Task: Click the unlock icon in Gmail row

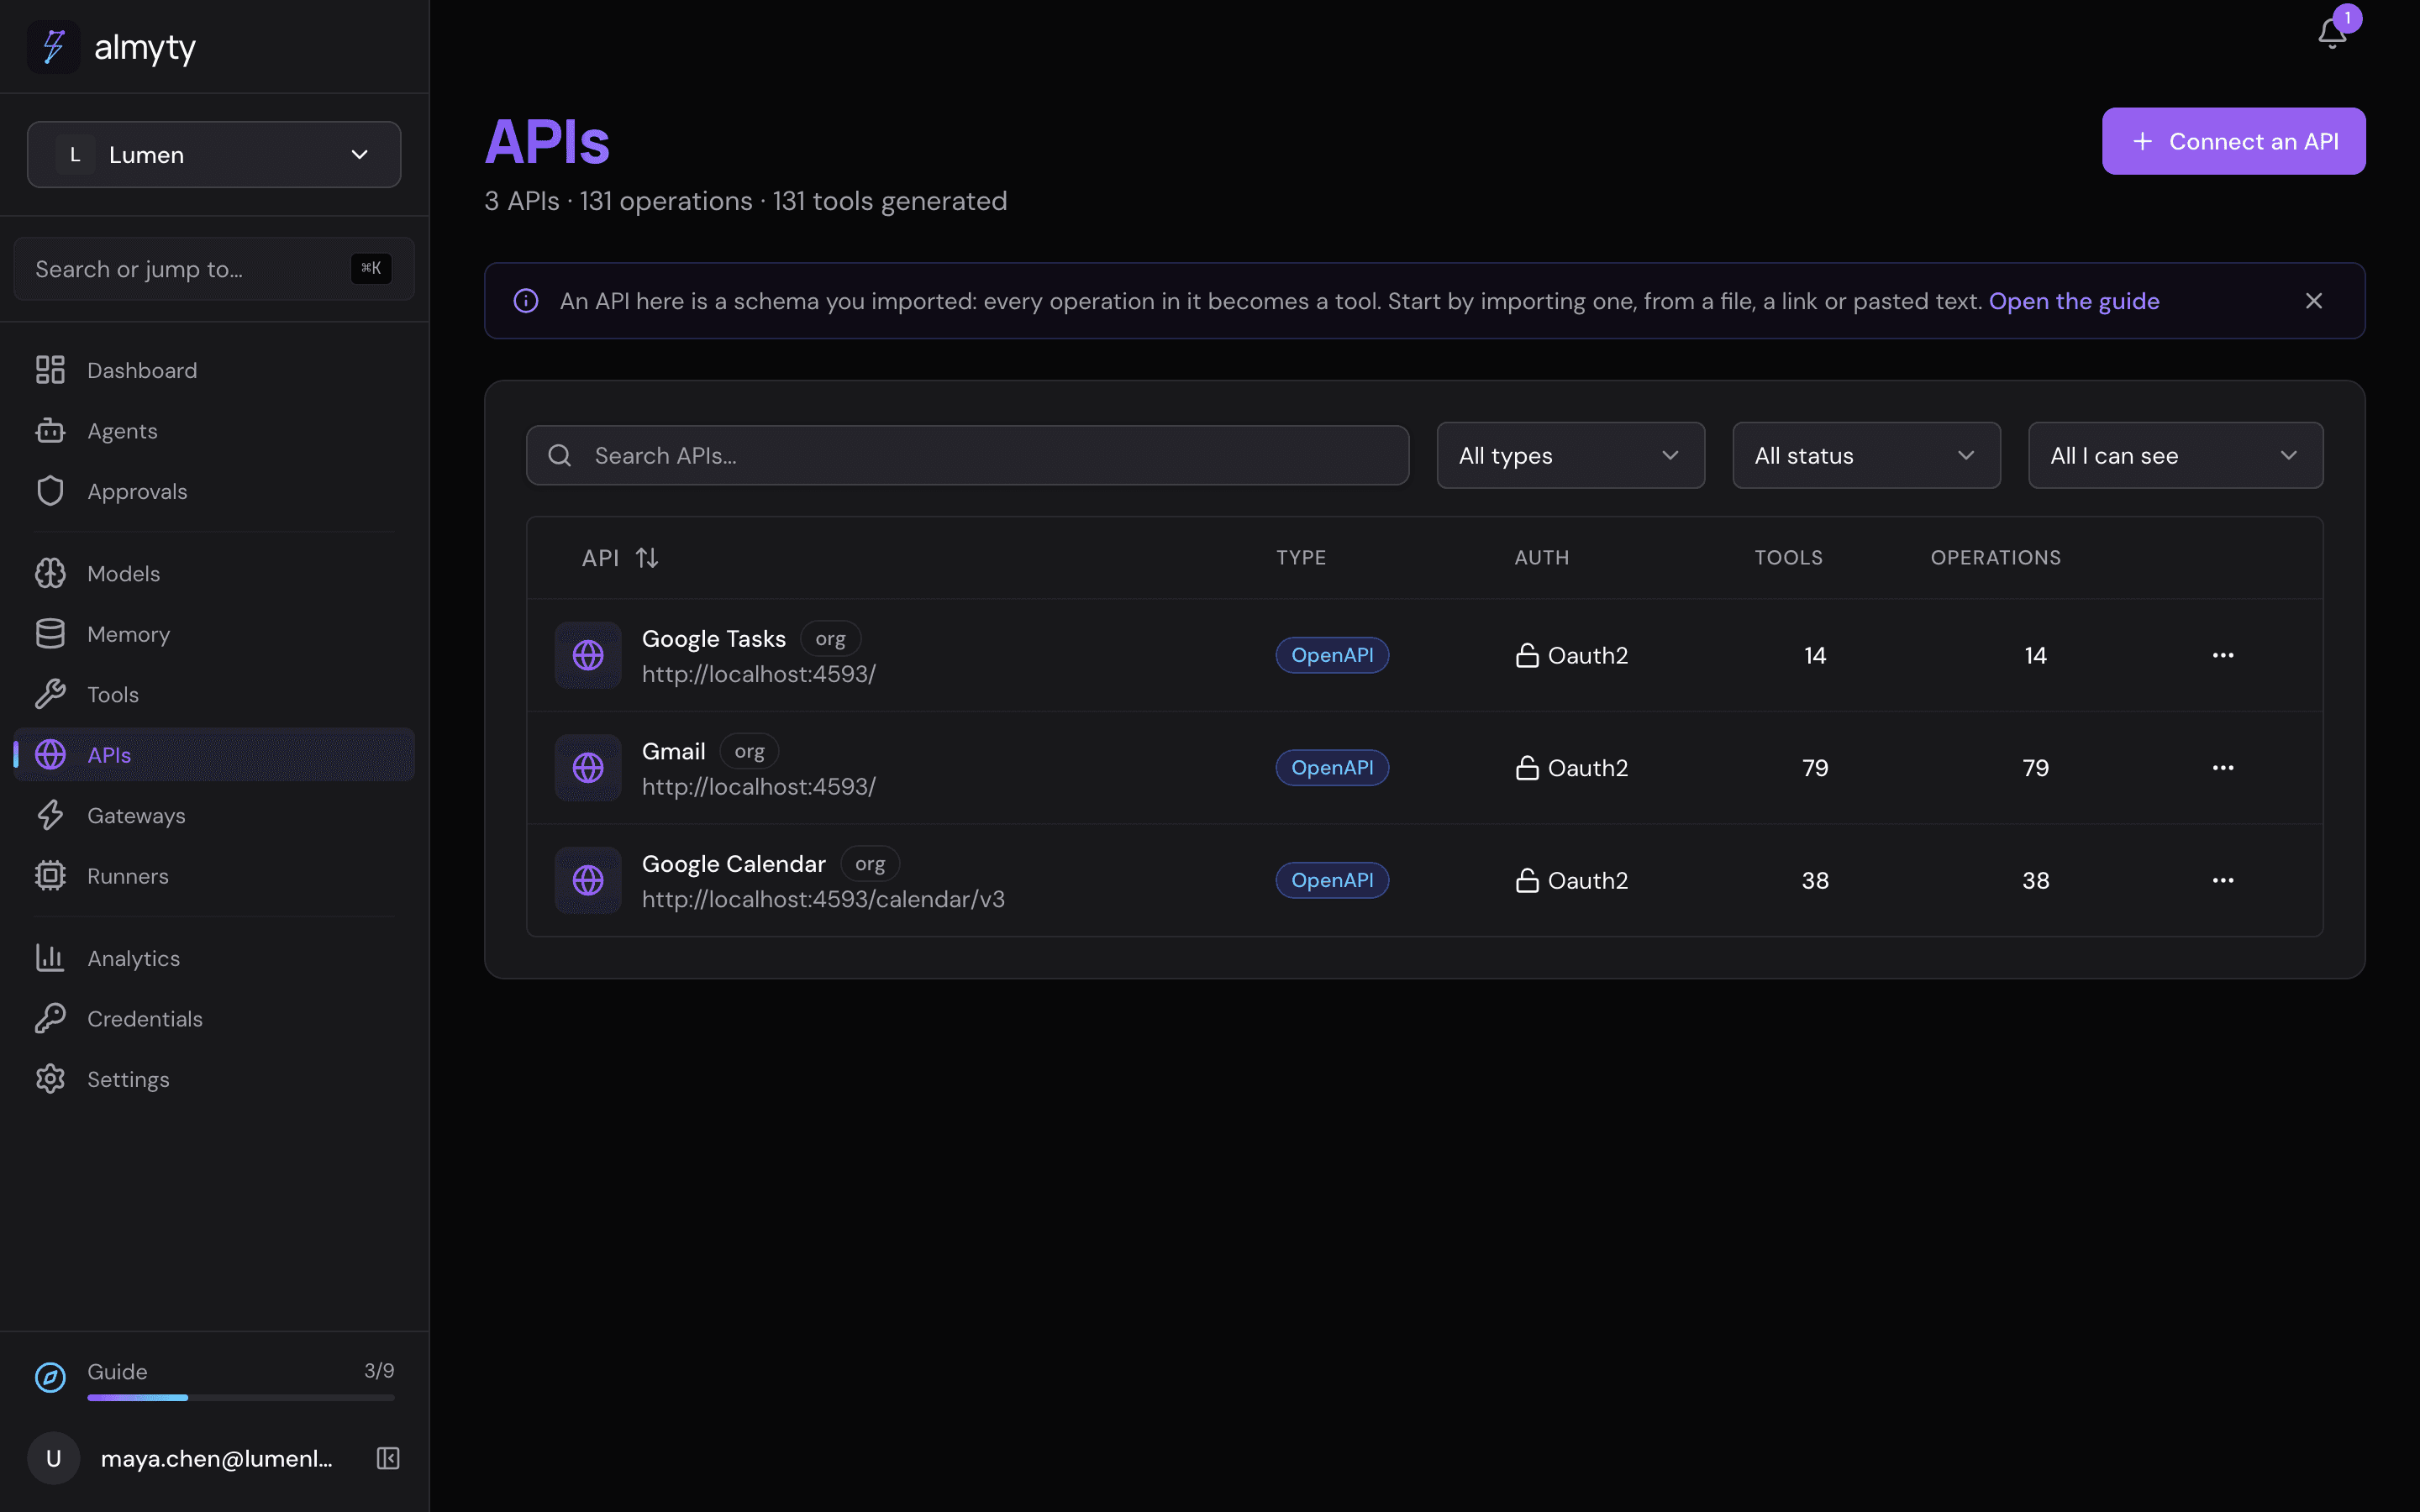Action: [x=1527, y=768]
